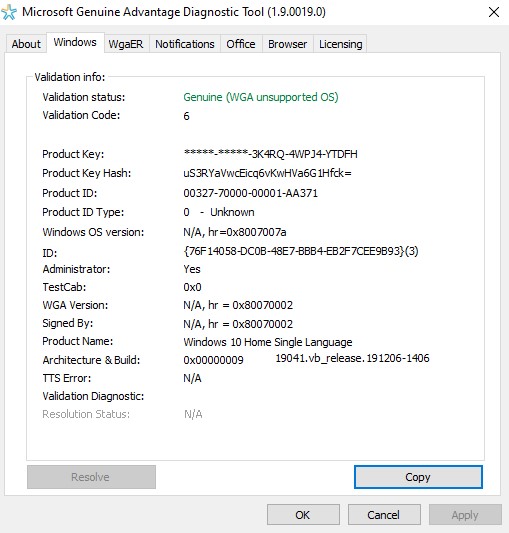
Task: Select the TestCab value 0x0
Action: (192, 287)
